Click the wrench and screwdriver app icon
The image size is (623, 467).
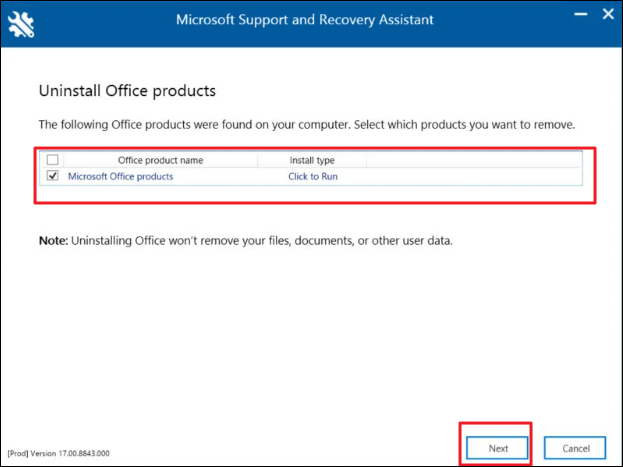coord(21,24)
